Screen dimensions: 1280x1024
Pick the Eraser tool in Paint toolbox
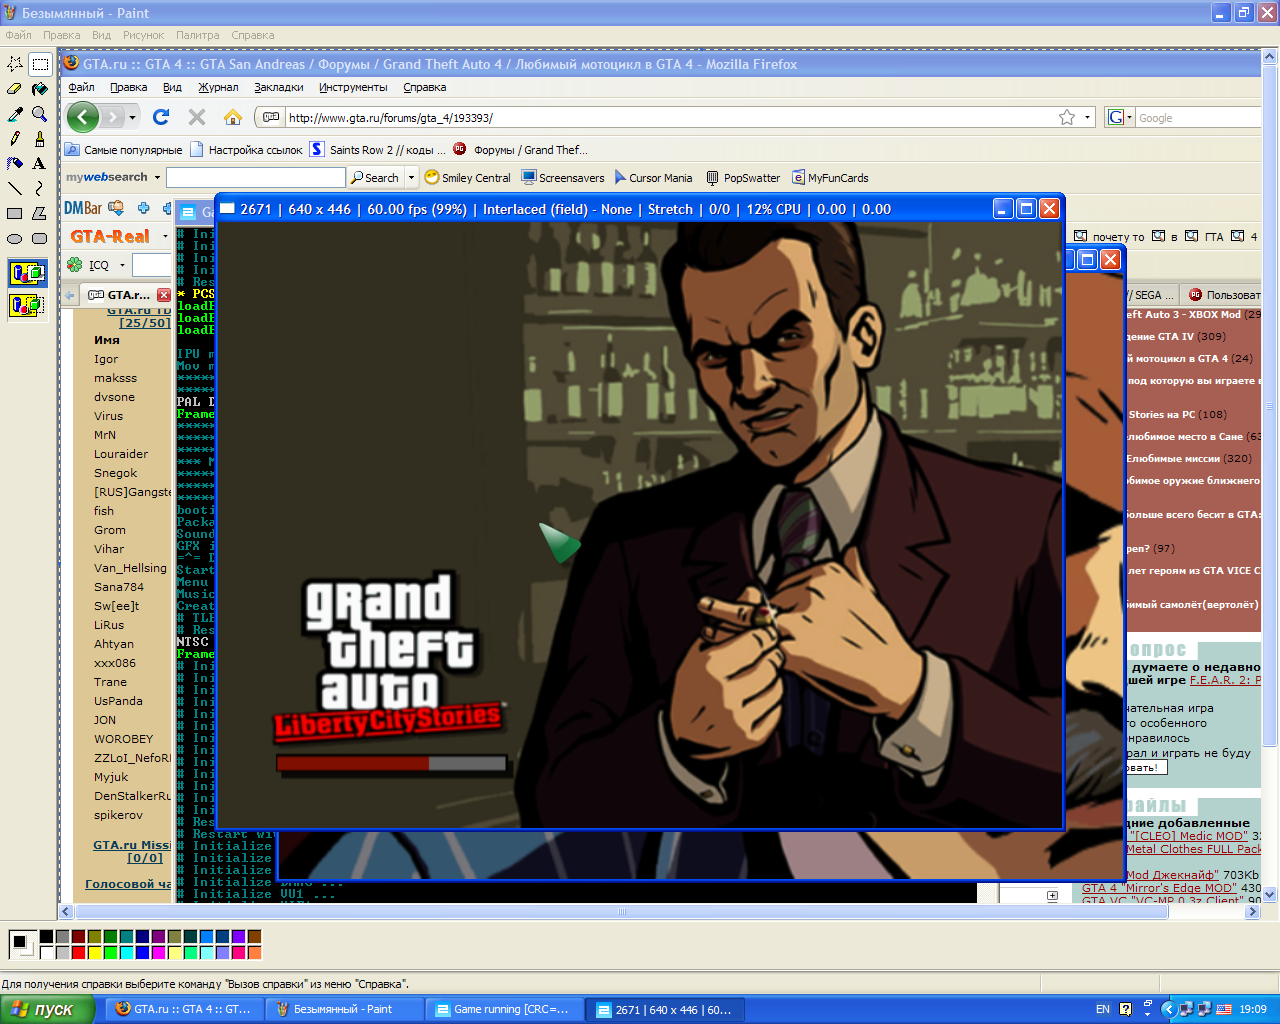click(15, 89)
